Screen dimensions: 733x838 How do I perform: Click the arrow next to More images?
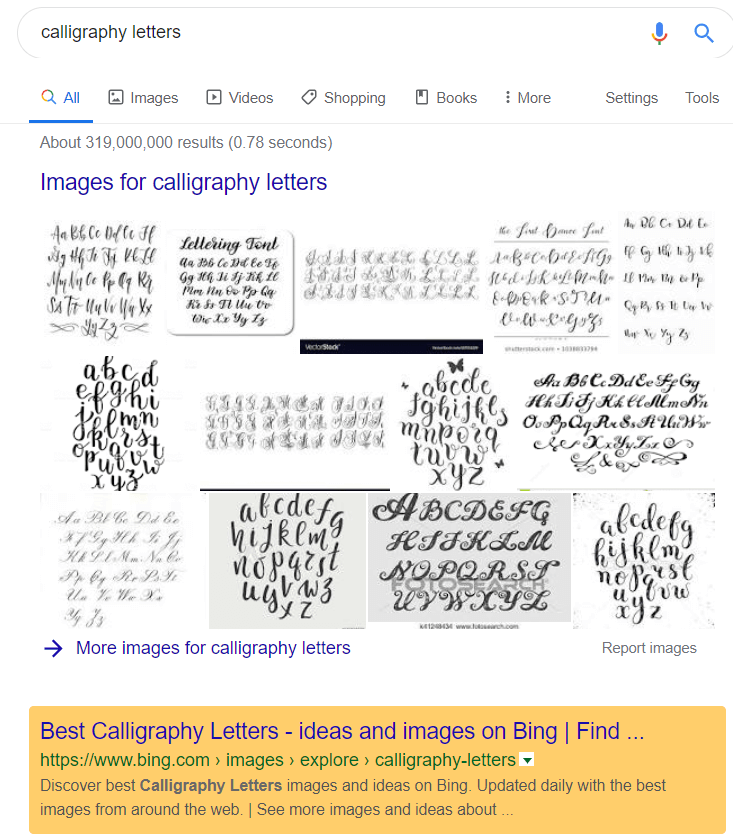(53, 648)
